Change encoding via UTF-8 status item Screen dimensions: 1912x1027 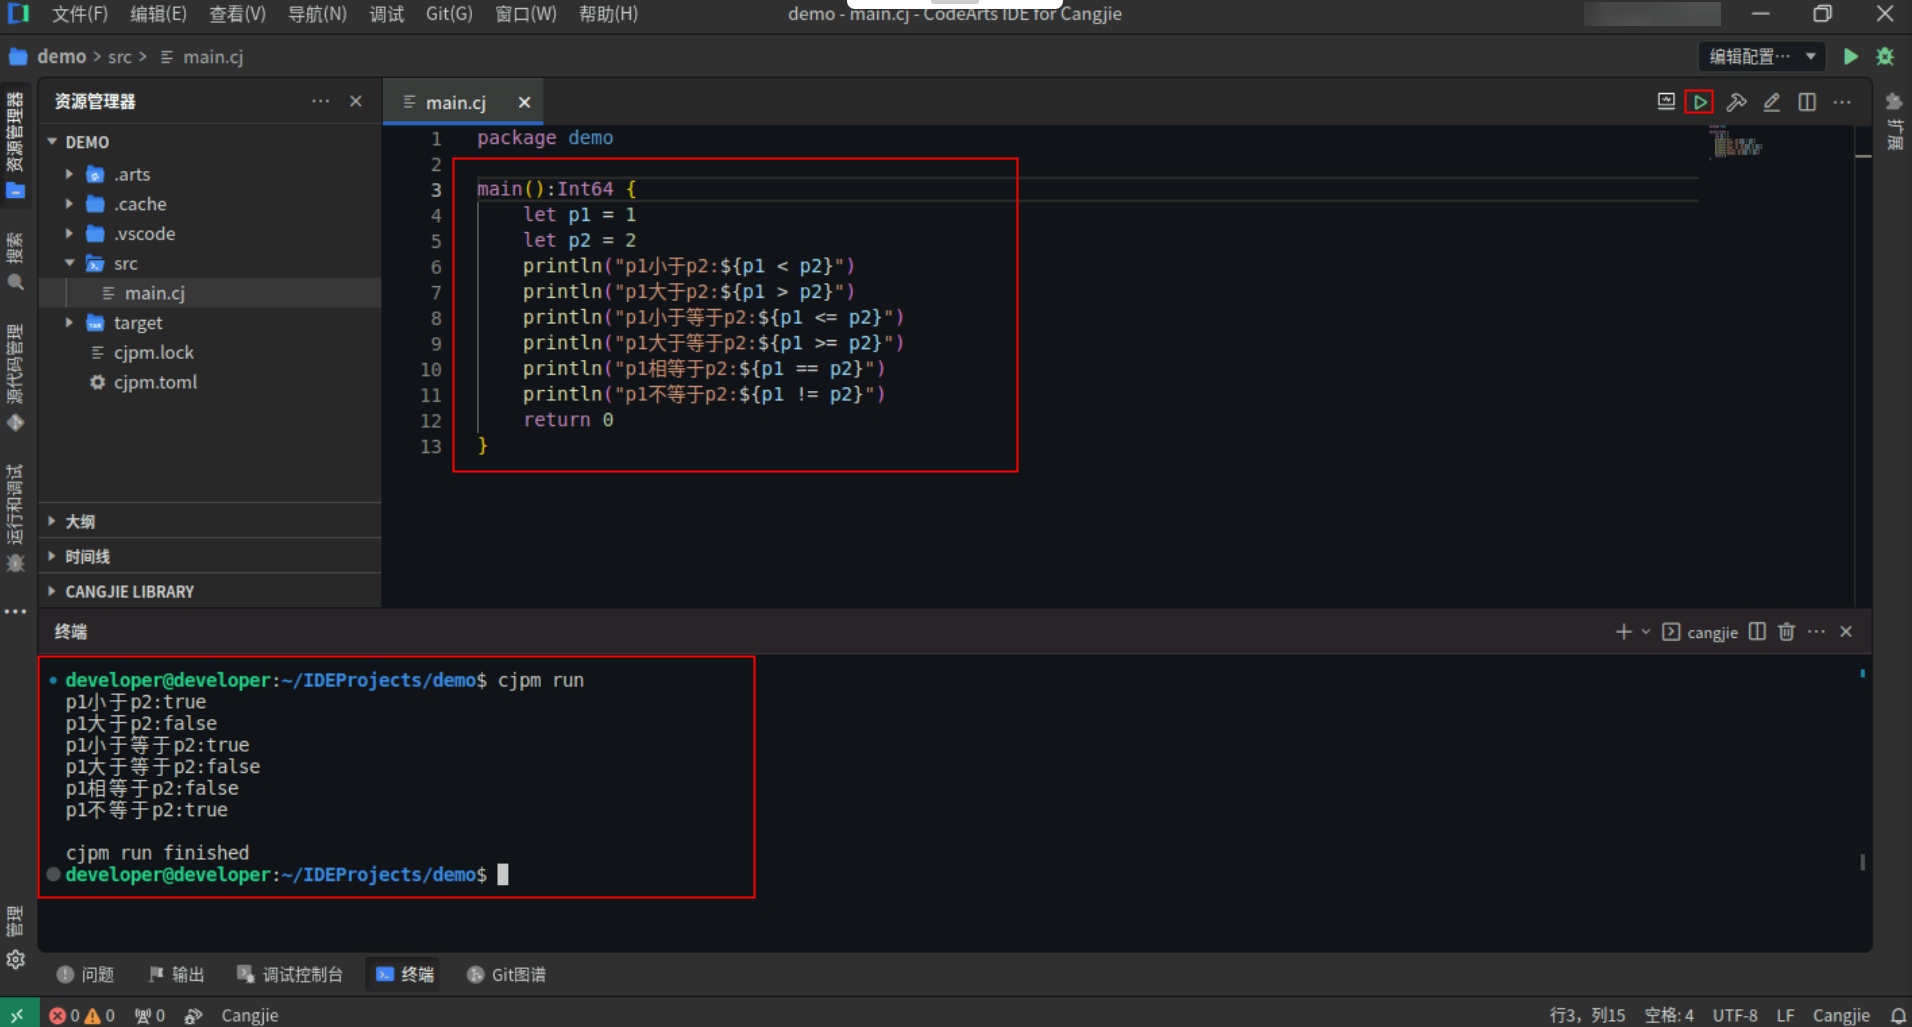1735,1015
